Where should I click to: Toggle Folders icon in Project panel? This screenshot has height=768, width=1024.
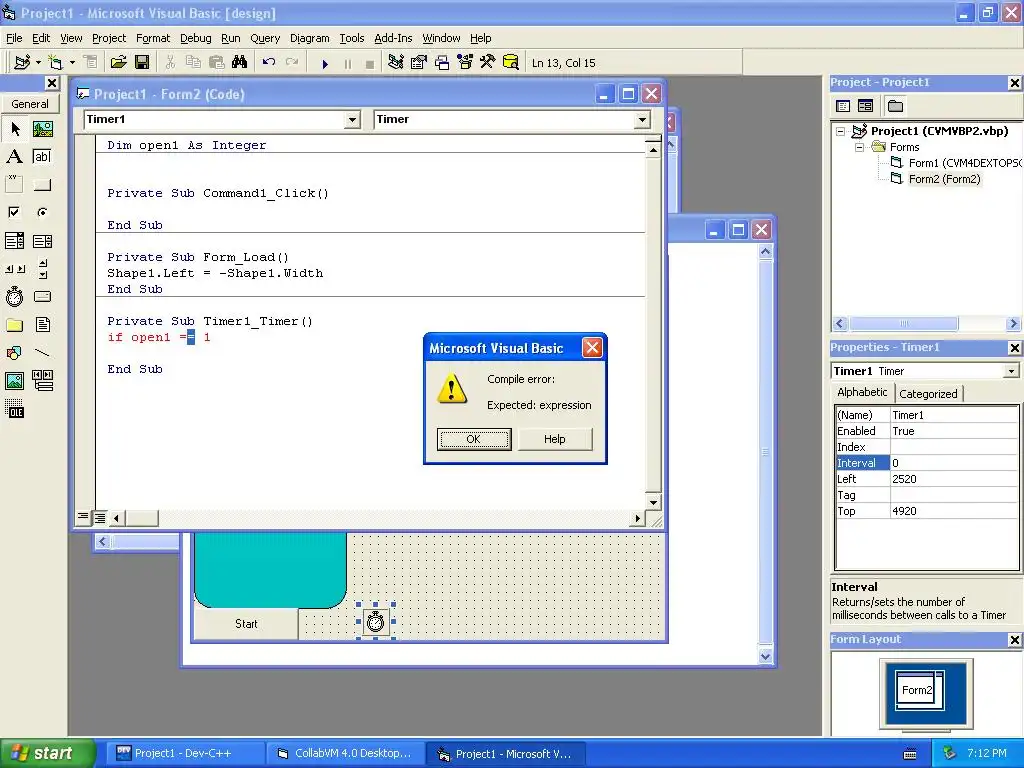click(895, 106)
